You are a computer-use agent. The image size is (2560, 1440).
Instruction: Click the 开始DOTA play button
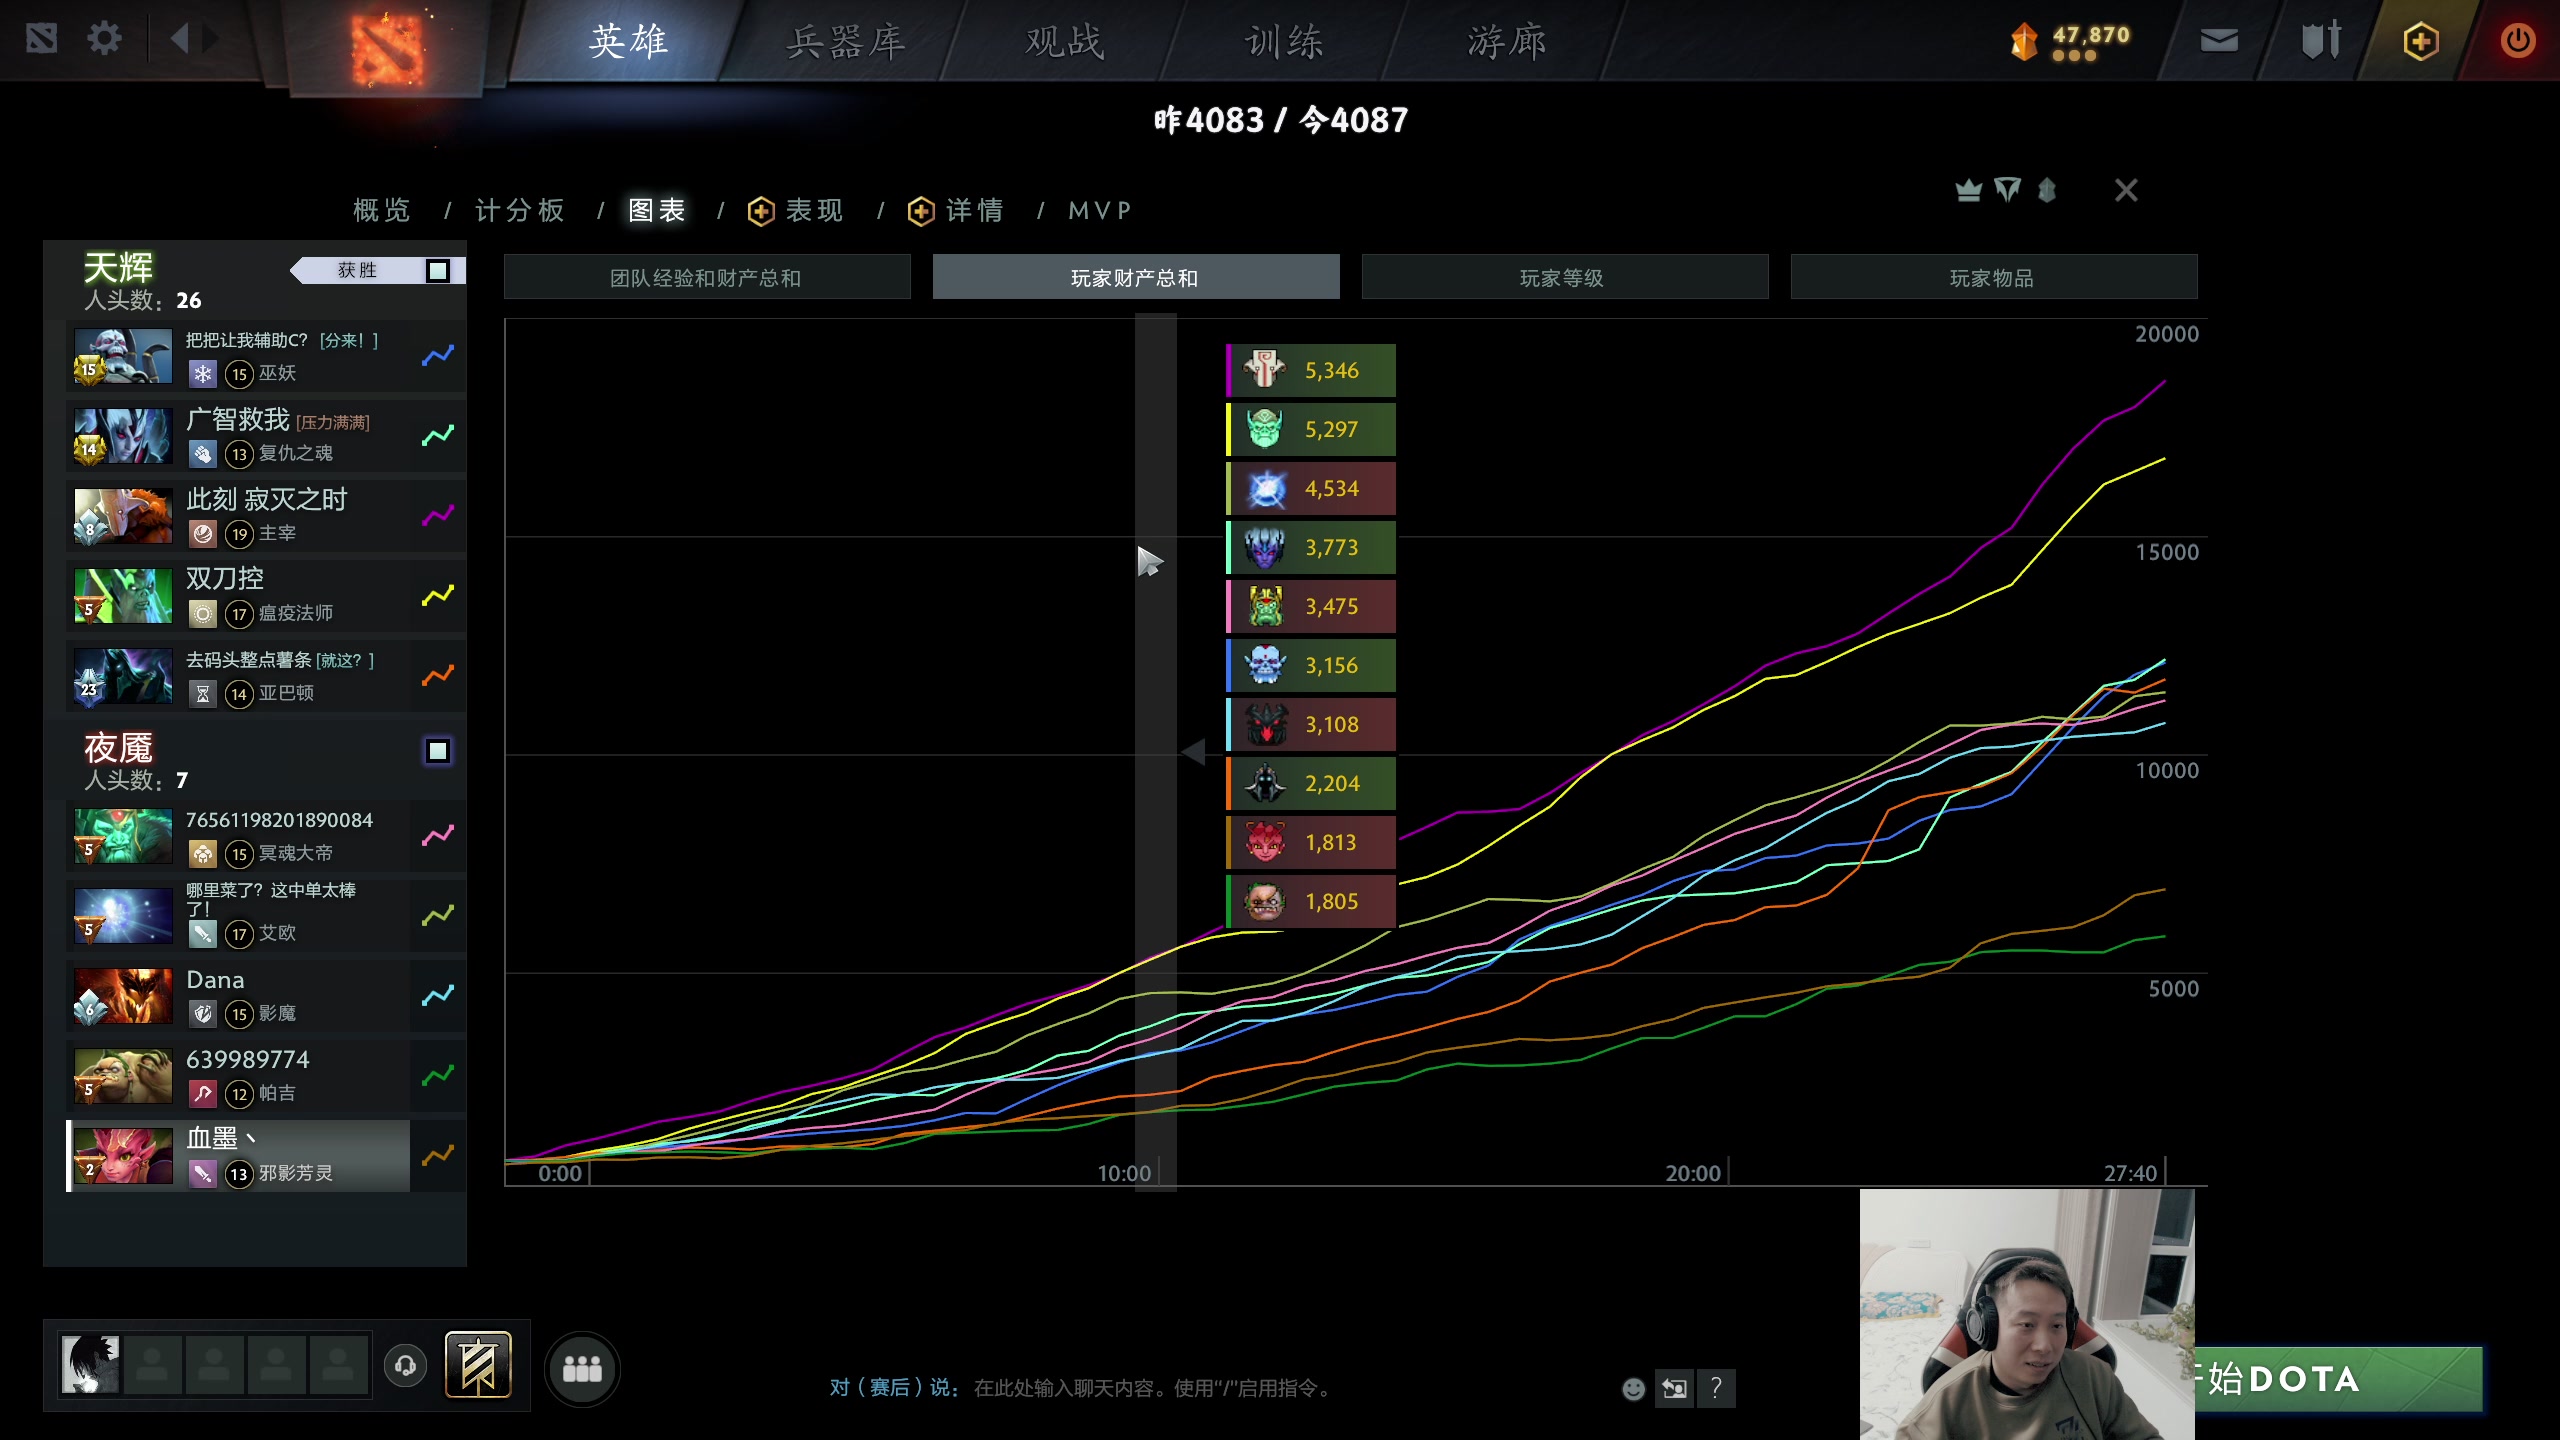click(2338, 1379)
